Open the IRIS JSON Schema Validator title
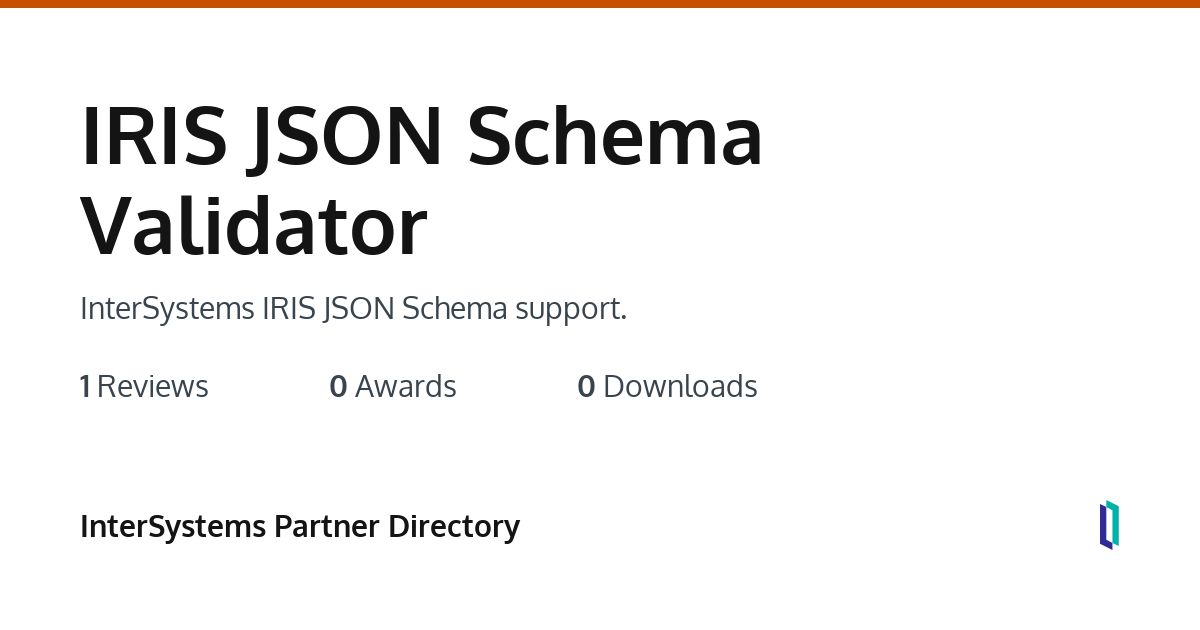The image size is (1200, 630). (421, 182)
